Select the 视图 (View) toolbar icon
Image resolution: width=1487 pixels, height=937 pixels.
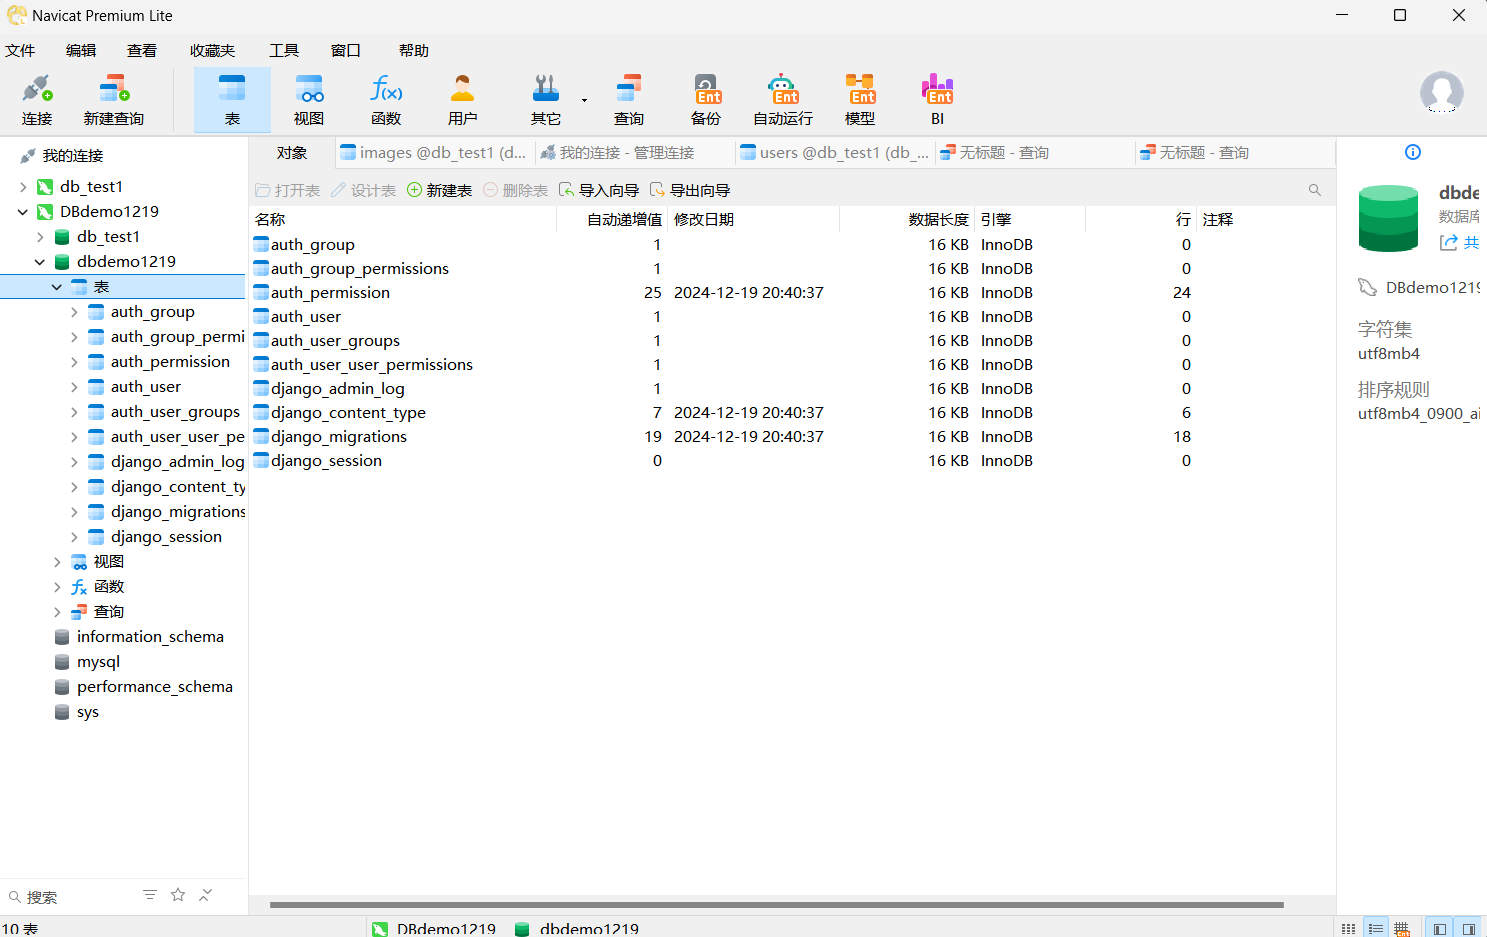[309, 100]
